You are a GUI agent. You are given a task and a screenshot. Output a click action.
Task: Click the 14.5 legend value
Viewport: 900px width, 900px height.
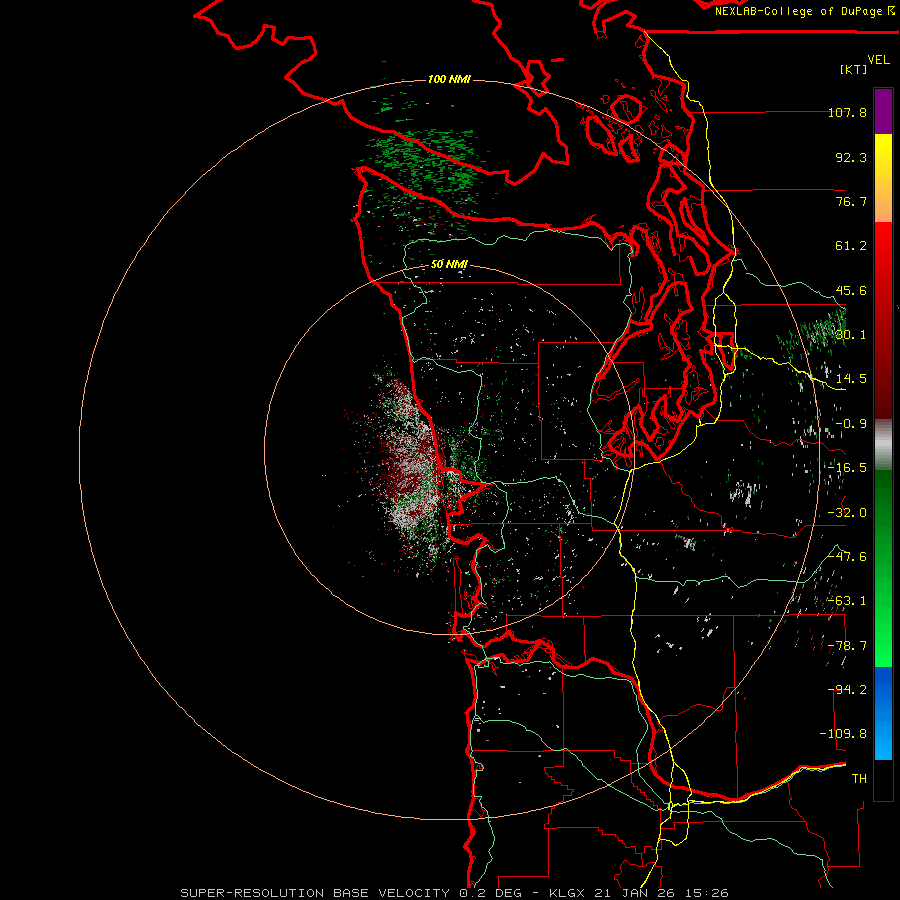[x=851, y=379]
